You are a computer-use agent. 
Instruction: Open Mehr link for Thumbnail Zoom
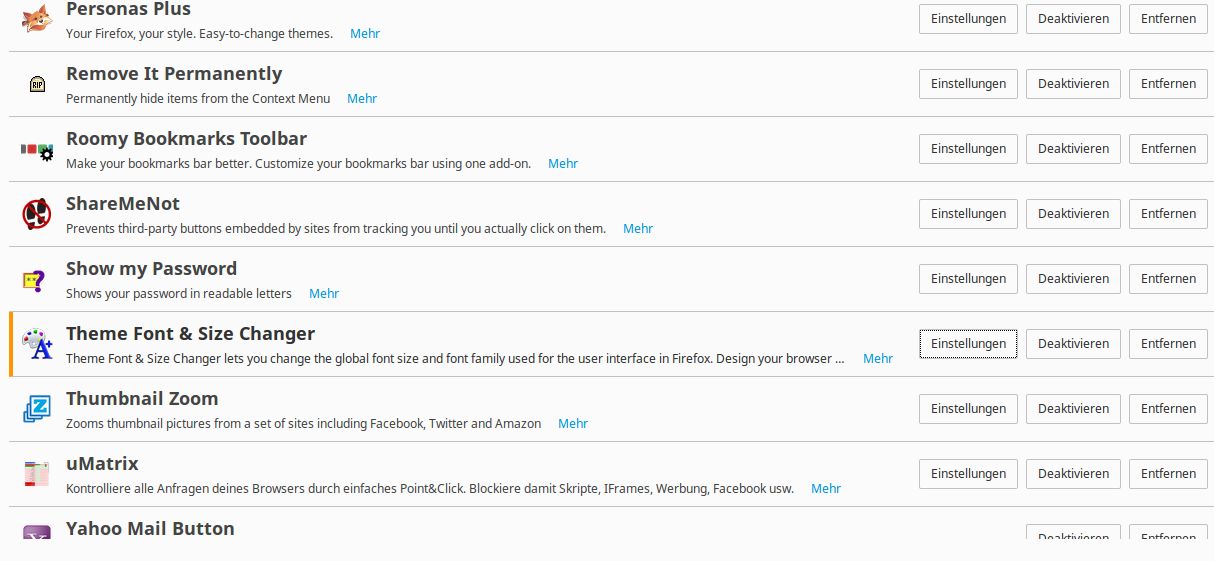tap(573, 424)
